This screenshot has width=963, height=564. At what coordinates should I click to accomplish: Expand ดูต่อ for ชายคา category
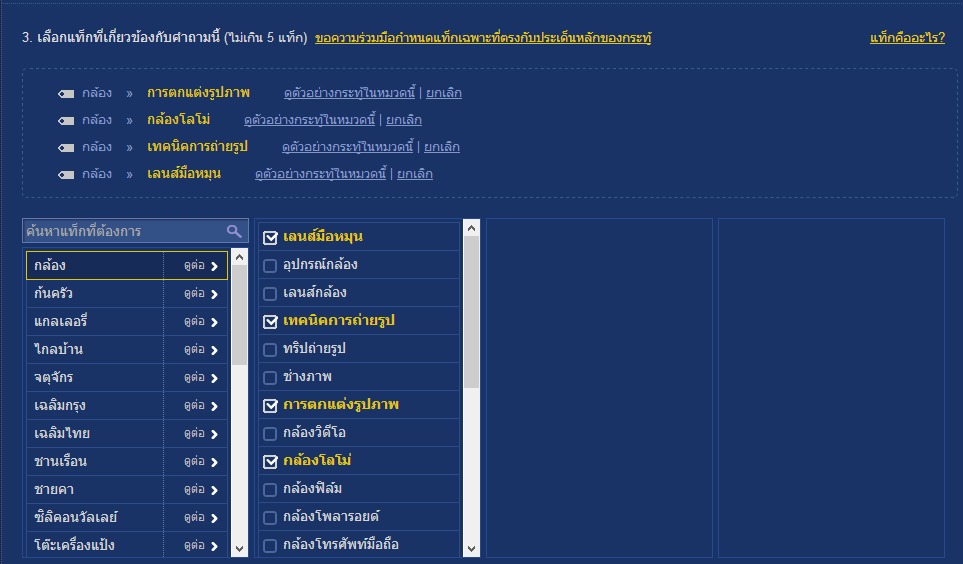click(201, 490)
